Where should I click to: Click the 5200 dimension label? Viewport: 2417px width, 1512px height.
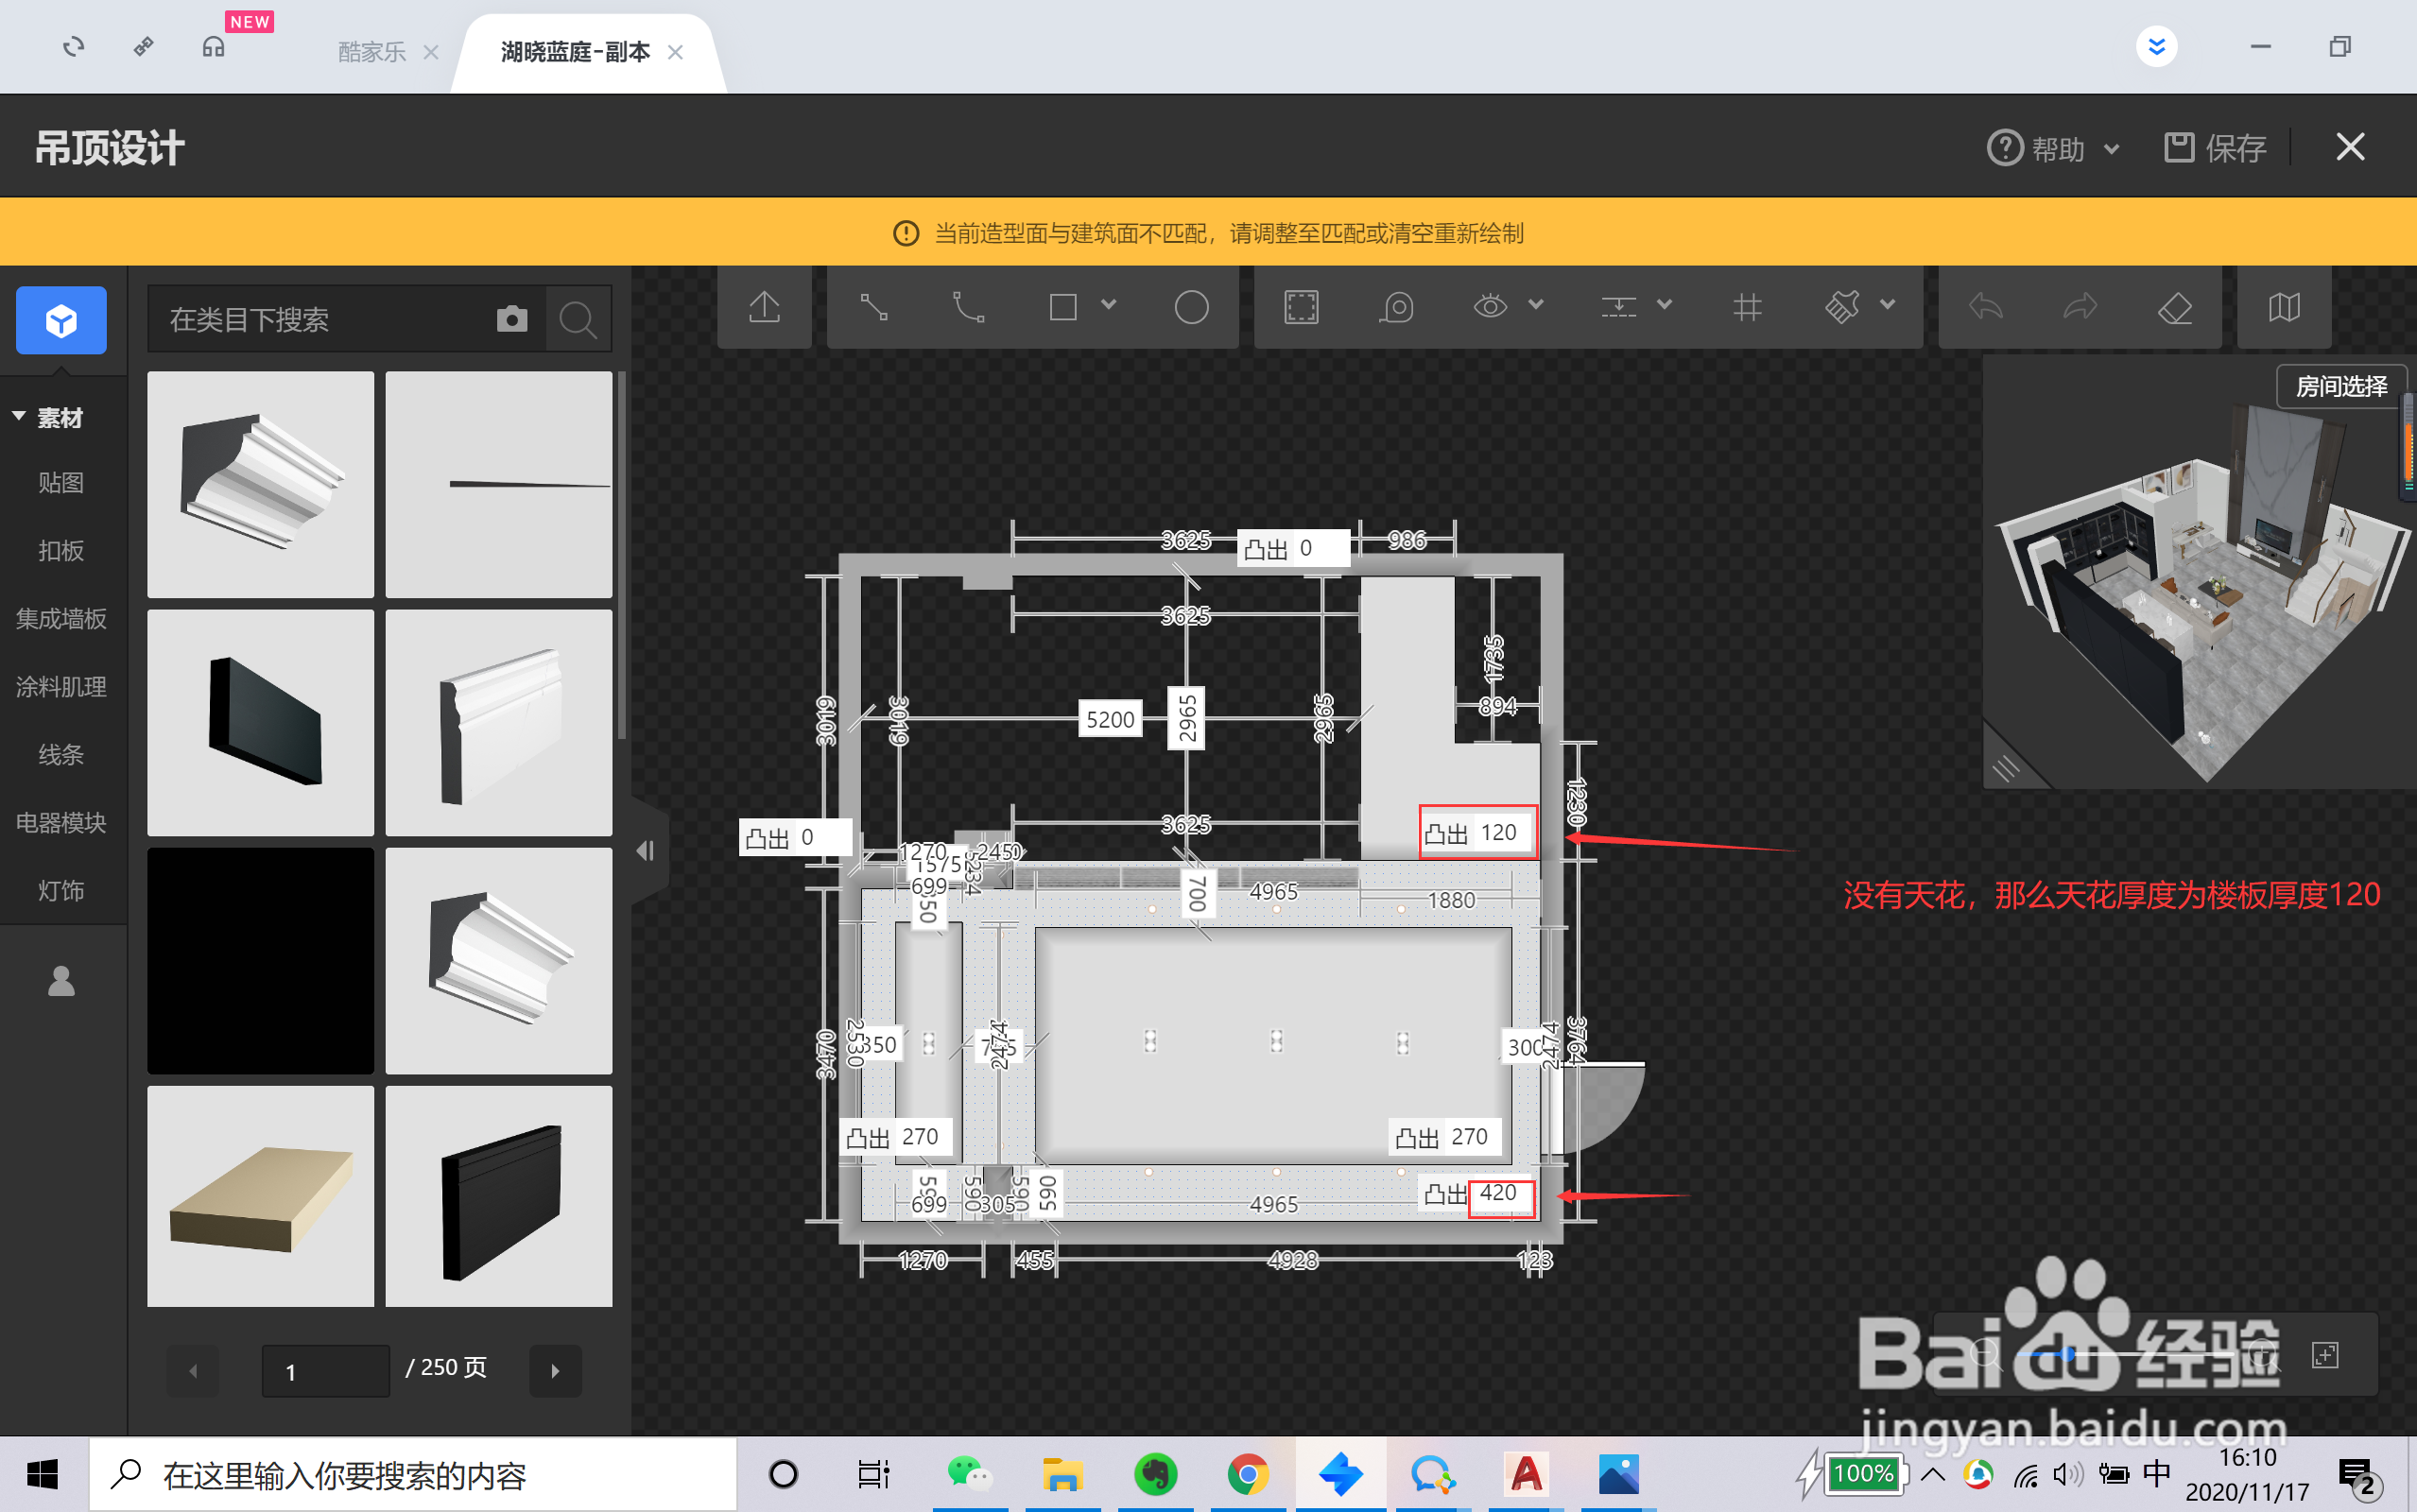(1109, 719)
